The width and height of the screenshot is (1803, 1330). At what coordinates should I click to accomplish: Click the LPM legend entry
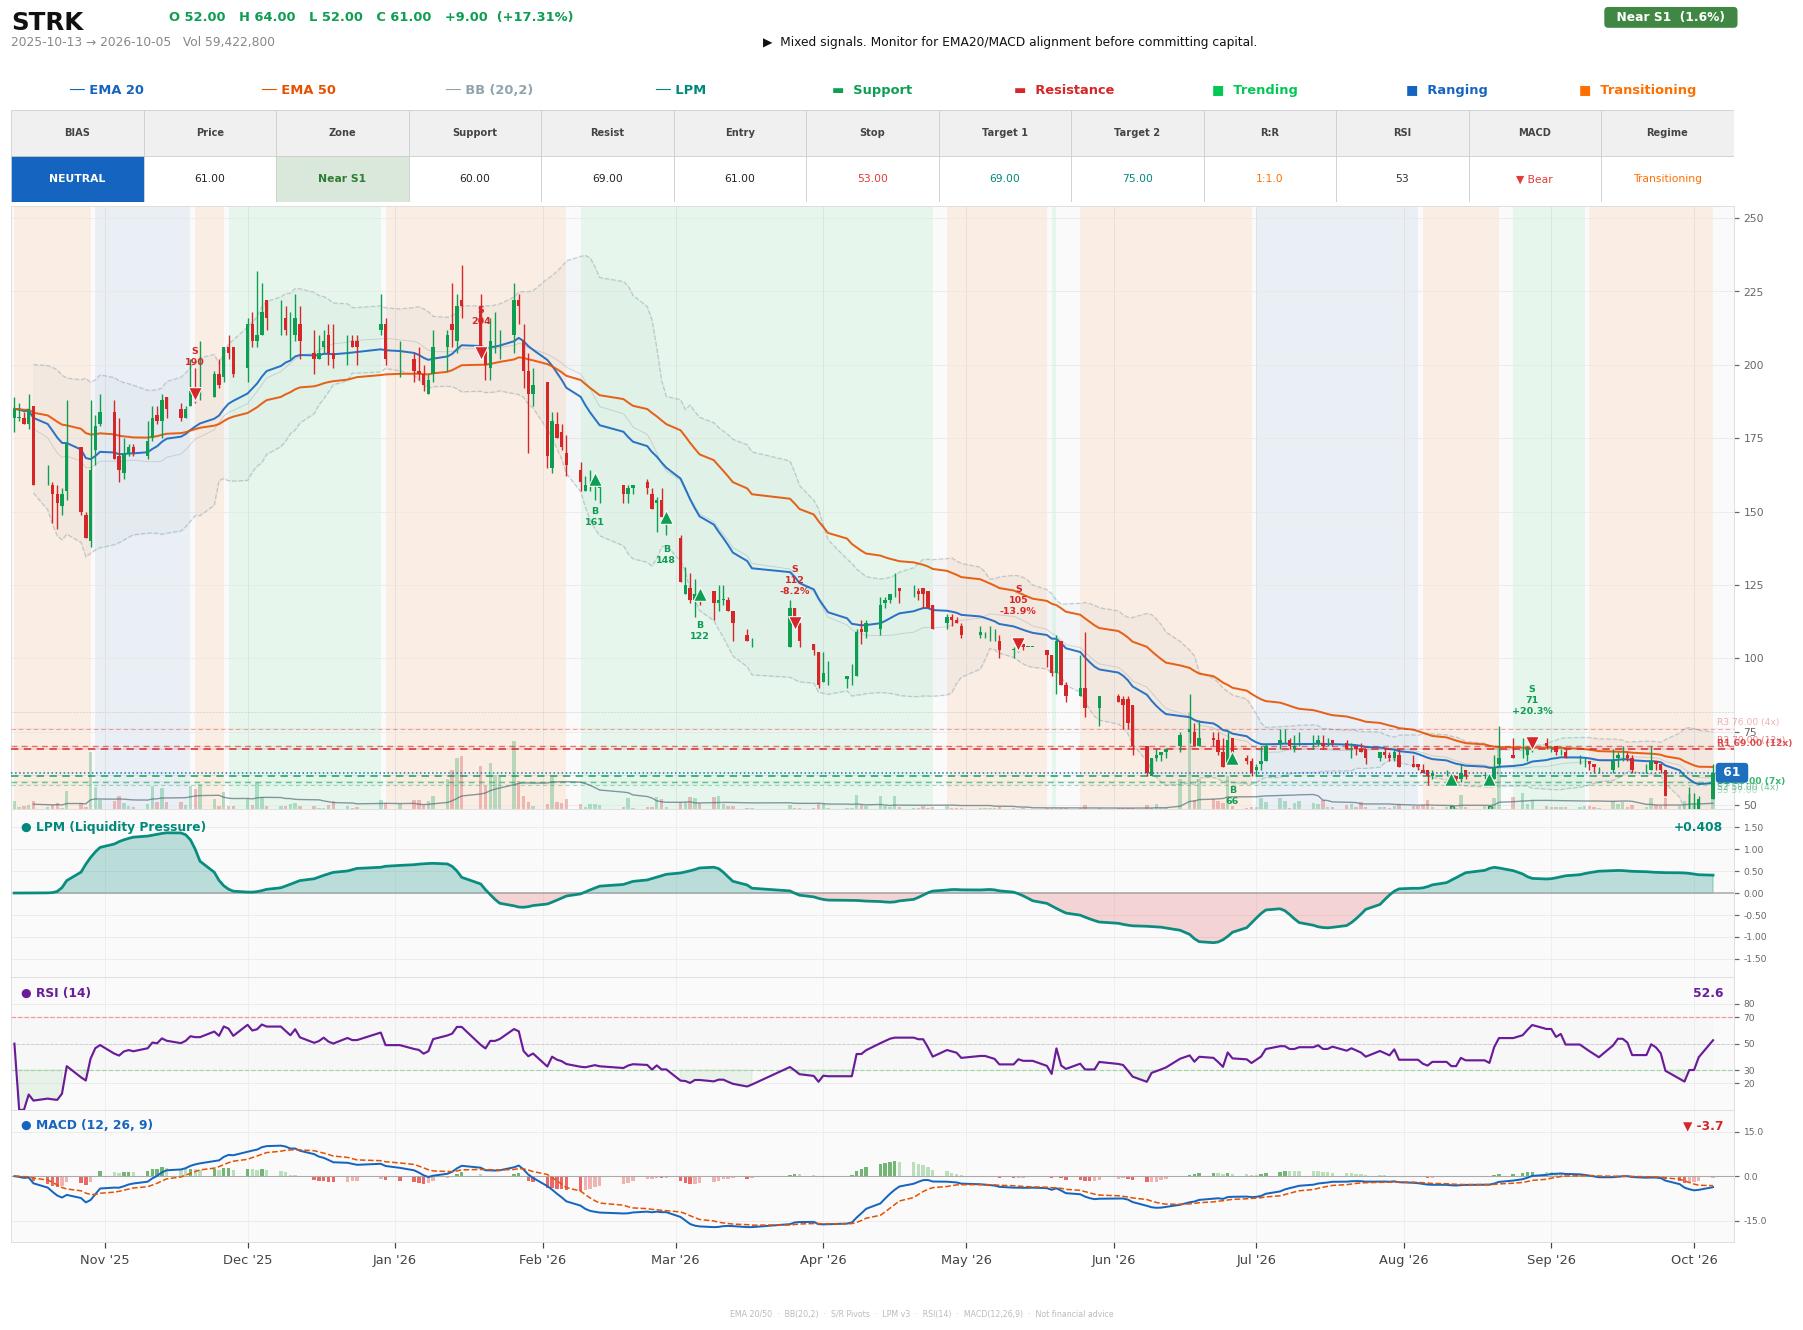coord(680,90)
